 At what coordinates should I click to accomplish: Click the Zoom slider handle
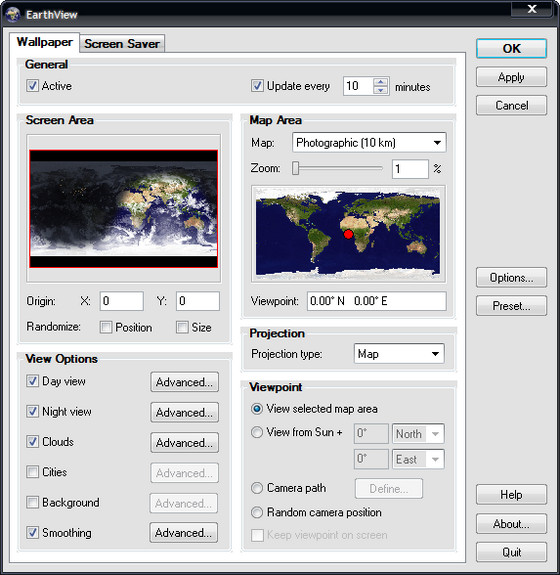296,168
